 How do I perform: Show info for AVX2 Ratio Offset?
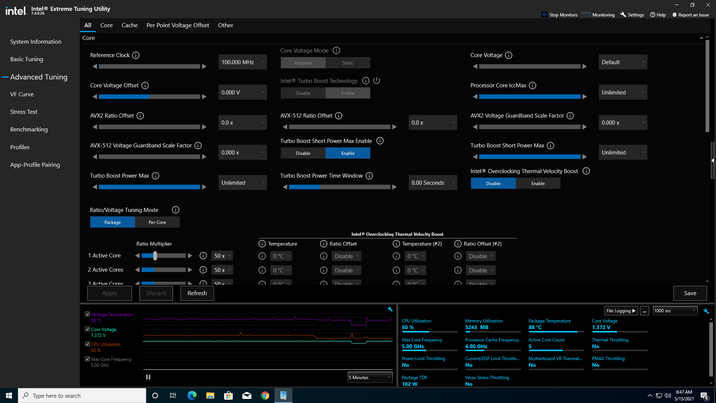140,116
